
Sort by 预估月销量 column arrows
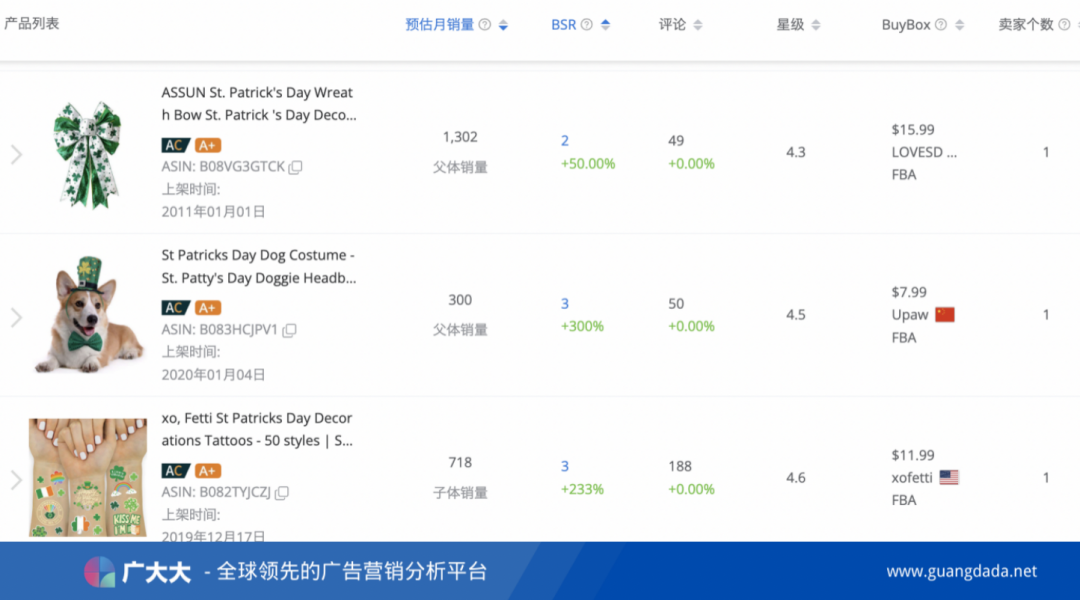tap(503, 25)
